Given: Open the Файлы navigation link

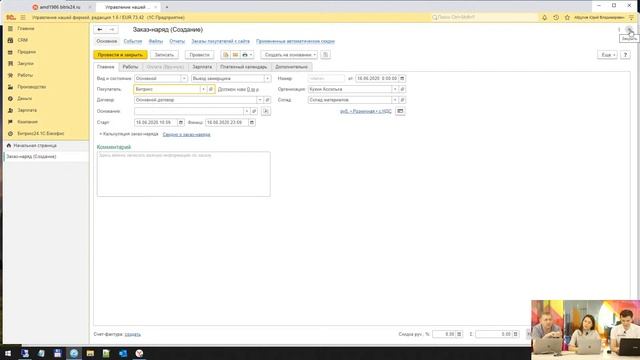Looking at the screenshot, I should [x=156, y=41].
